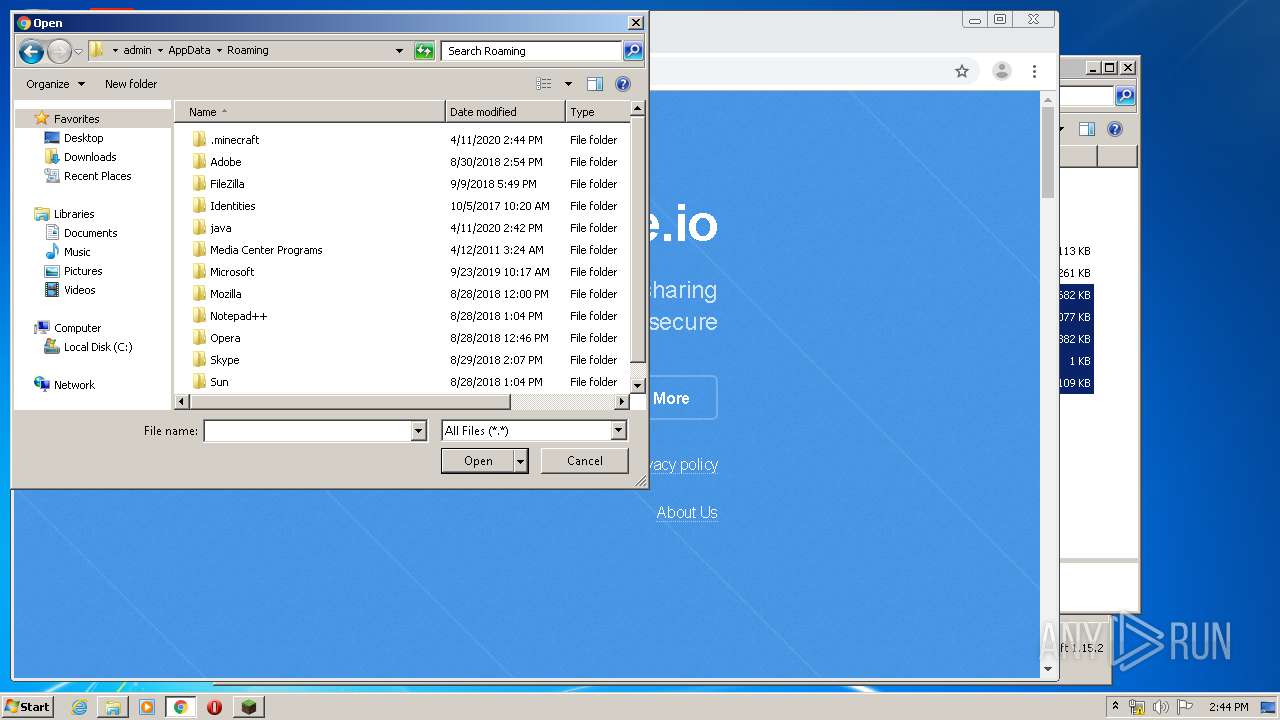1280x720 pixels.
Task: Create a New folder
Action: click(x=131, y=84)
